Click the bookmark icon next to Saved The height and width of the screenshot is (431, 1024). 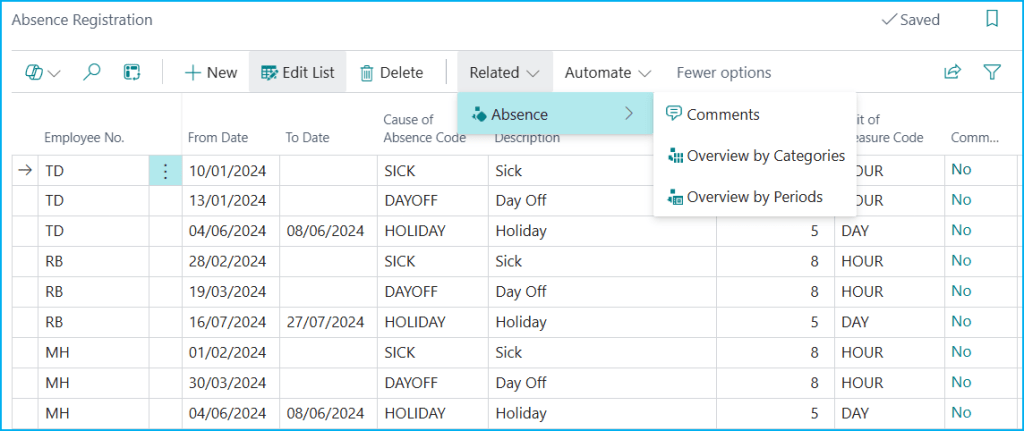click(992, 19)
